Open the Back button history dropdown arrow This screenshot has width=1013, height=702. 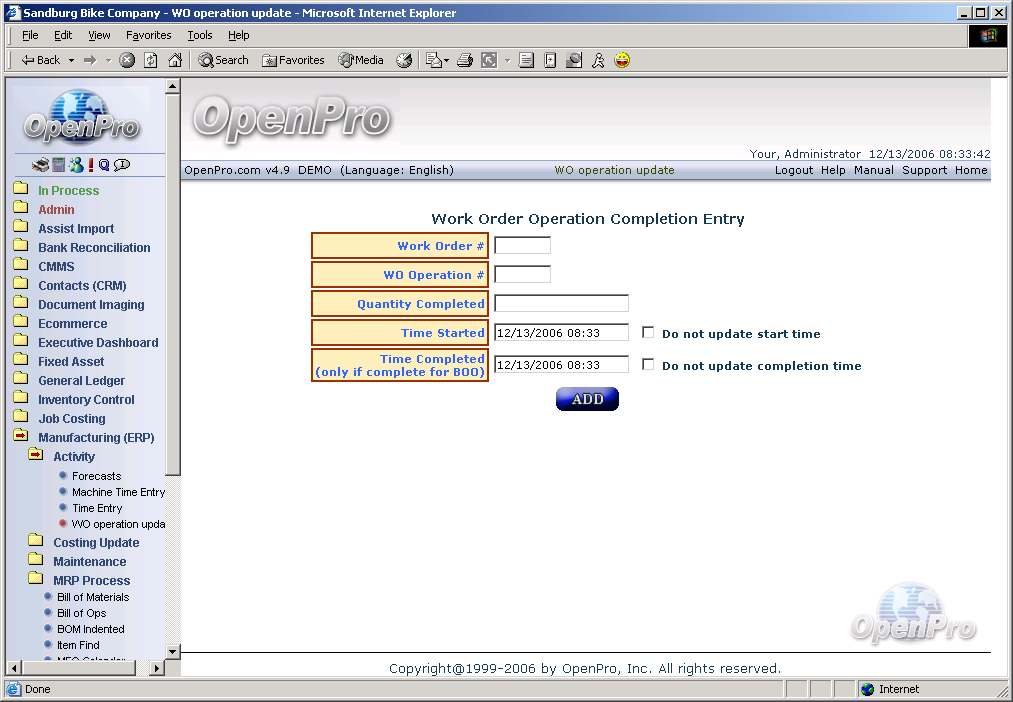click(71, 60)
